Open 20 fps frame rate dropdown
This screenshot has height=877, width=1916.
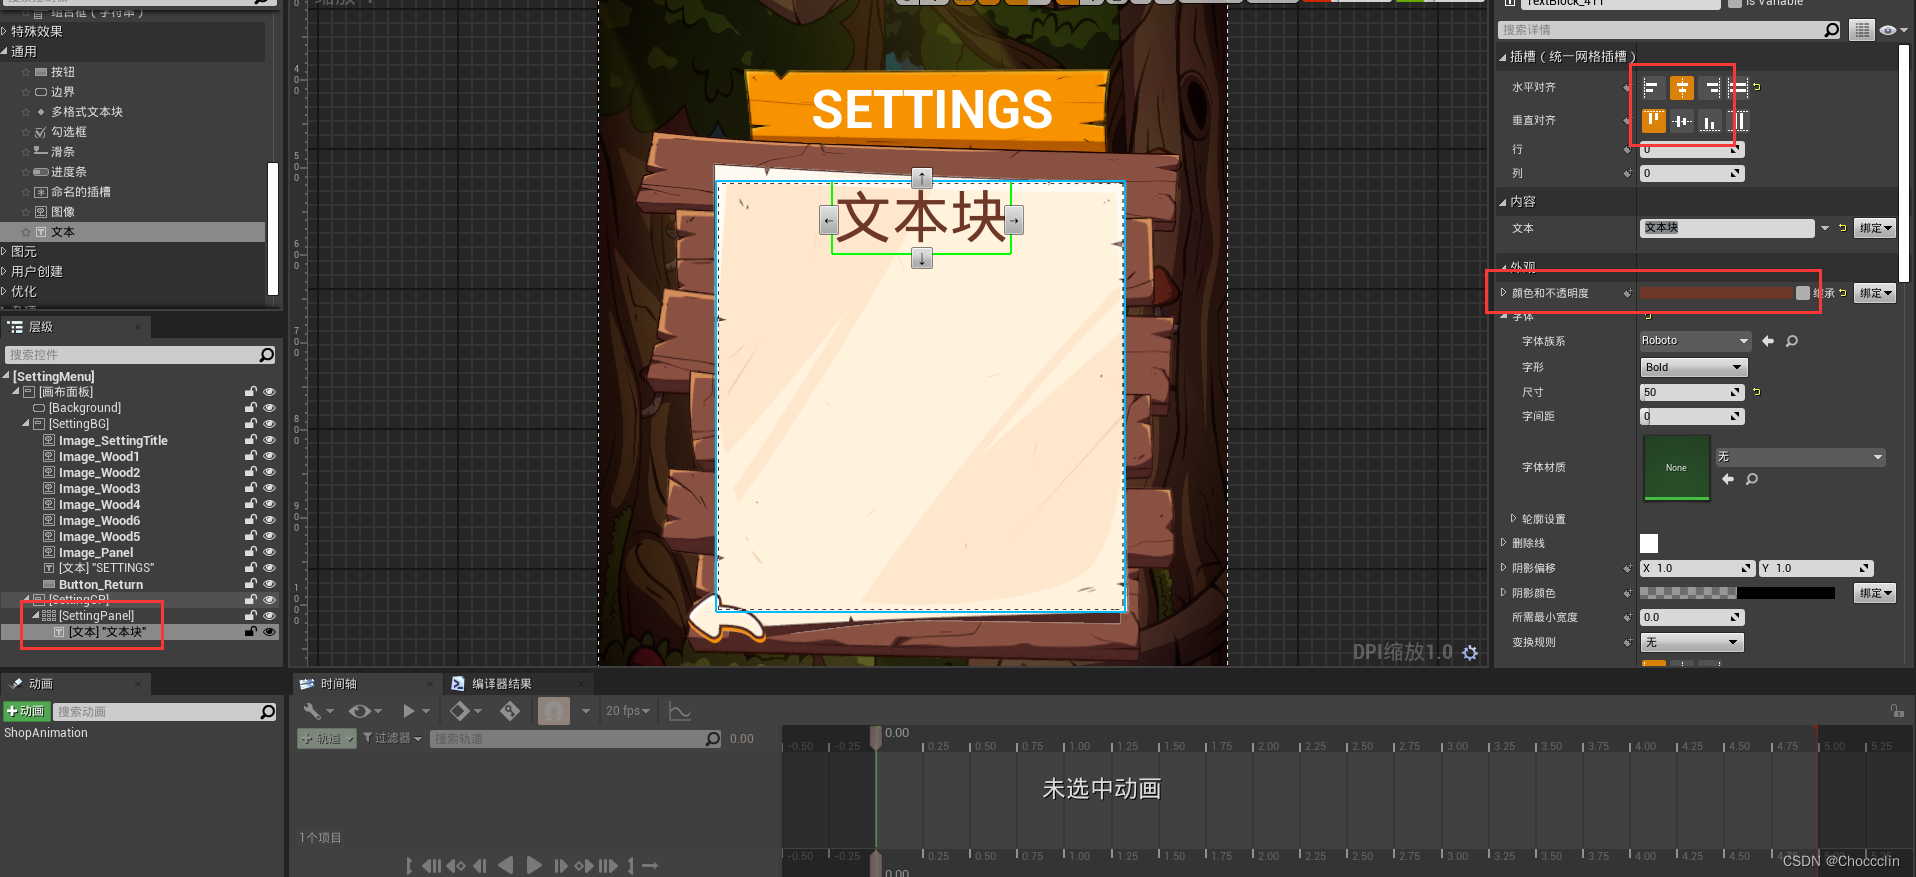pos(628,711)
